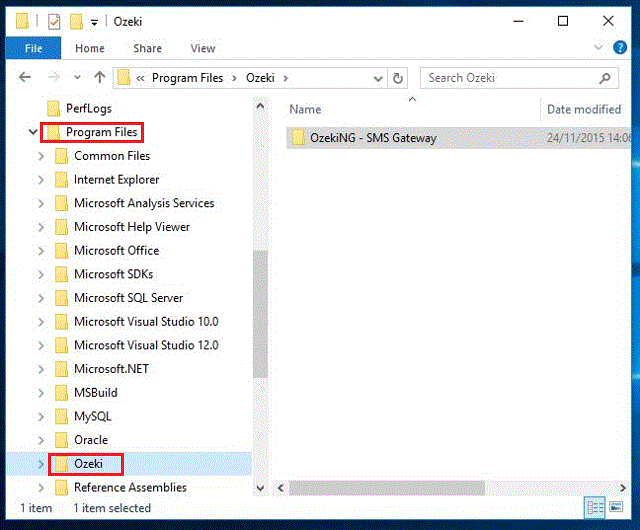Go forward with the Forward arrow
This screenshot has width=640, height=530.
click(53, 77)
